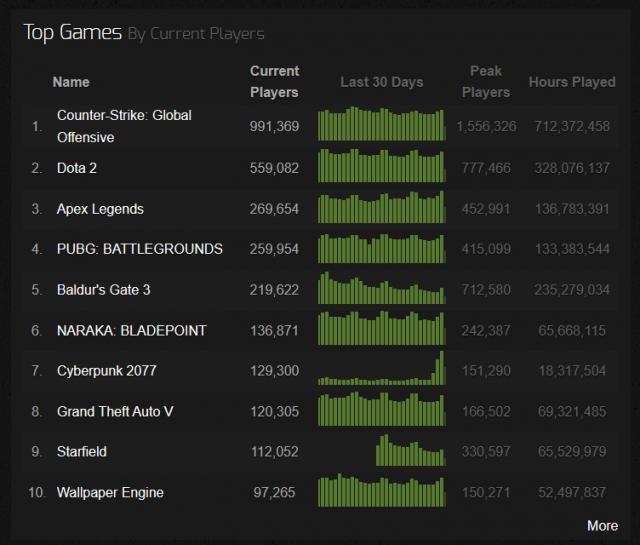Click the Name column header
Screen dimensions: 640x545
pos(71,82)
